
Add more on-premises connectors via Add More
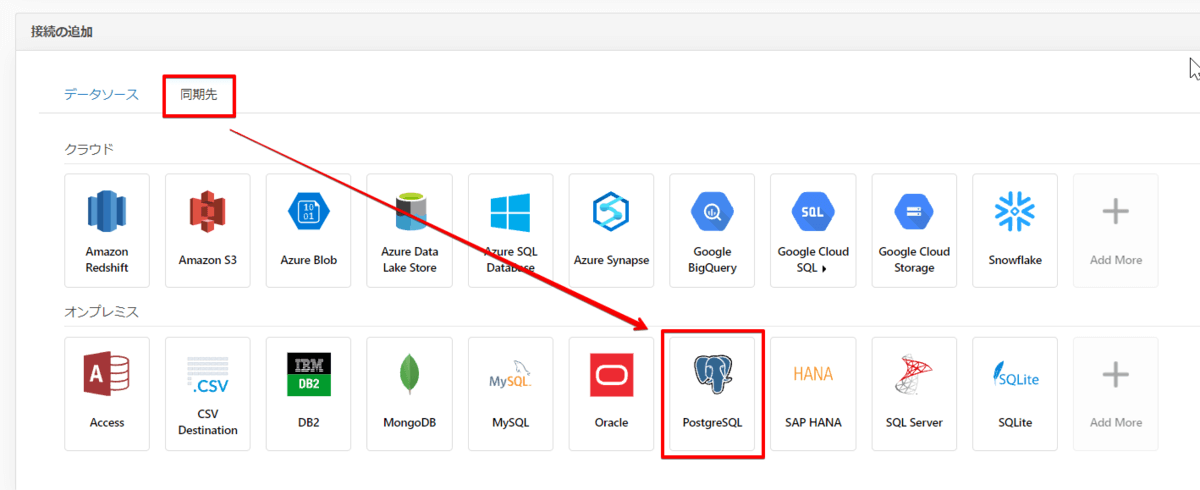1116,394
